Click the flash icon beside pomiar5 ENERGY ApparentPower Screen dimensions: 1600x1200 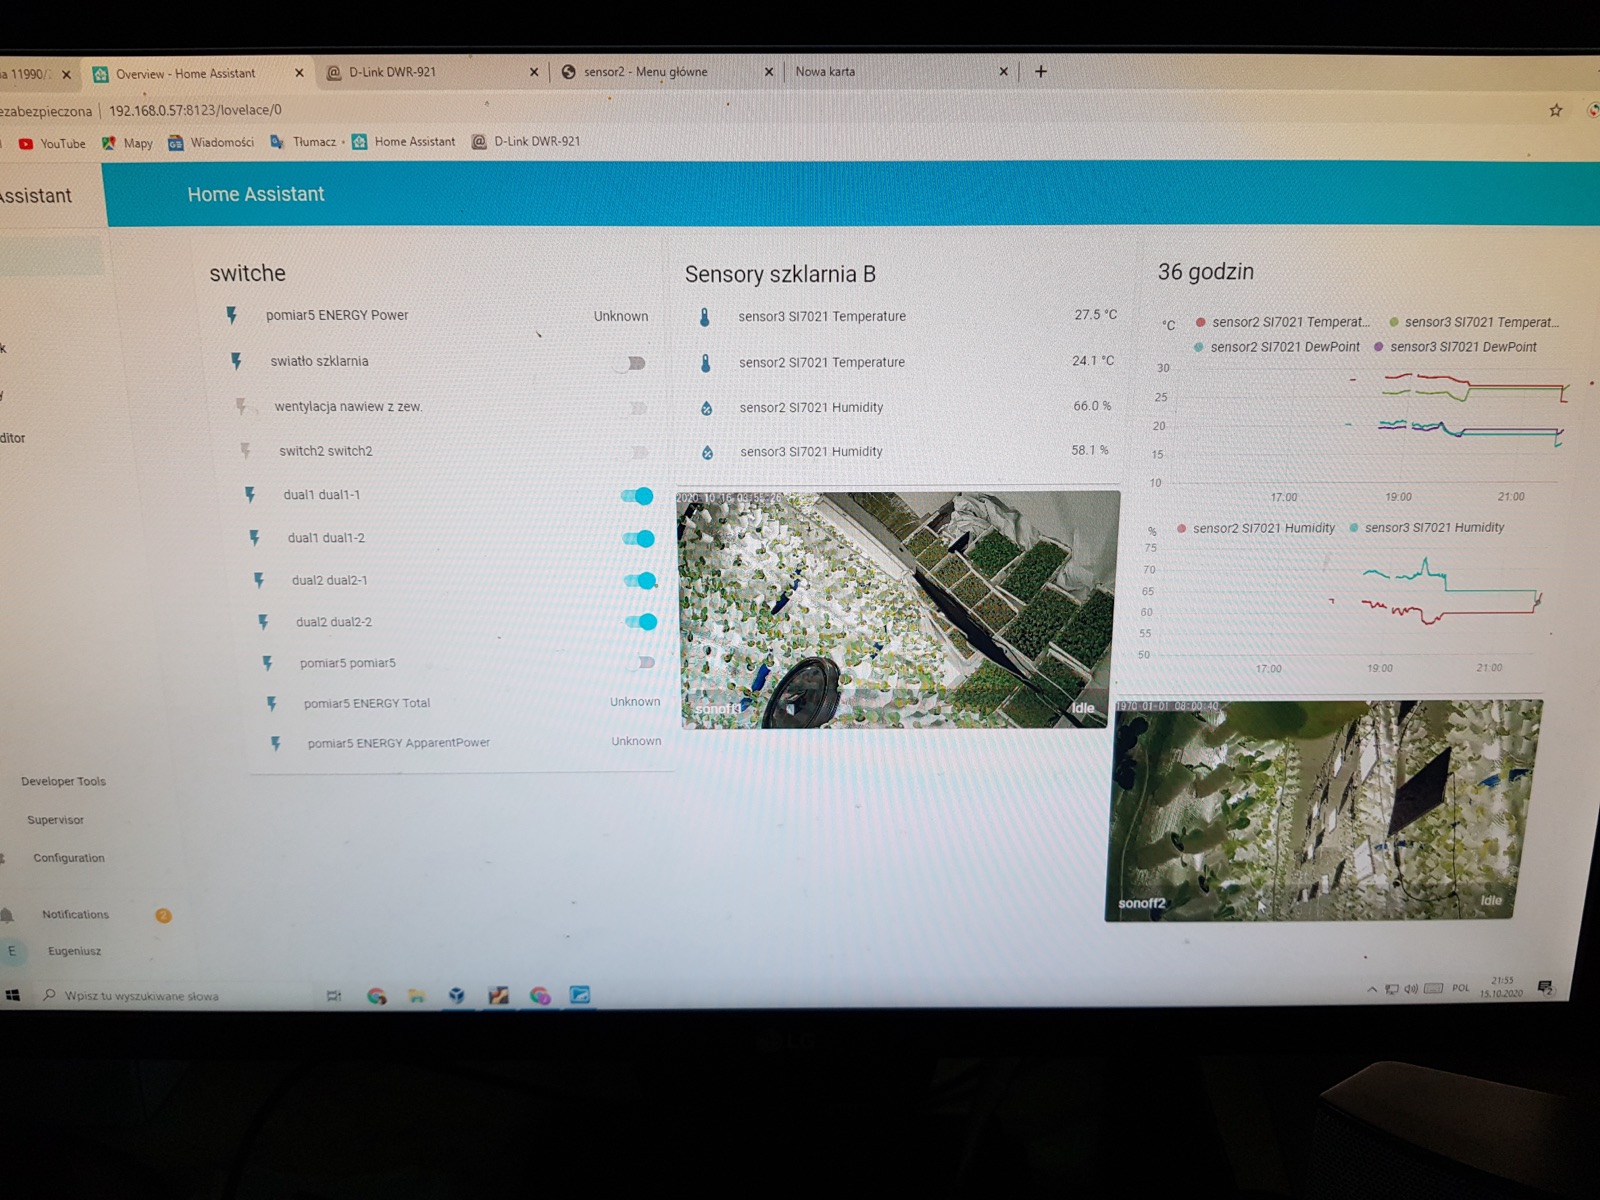coord(275,743)
